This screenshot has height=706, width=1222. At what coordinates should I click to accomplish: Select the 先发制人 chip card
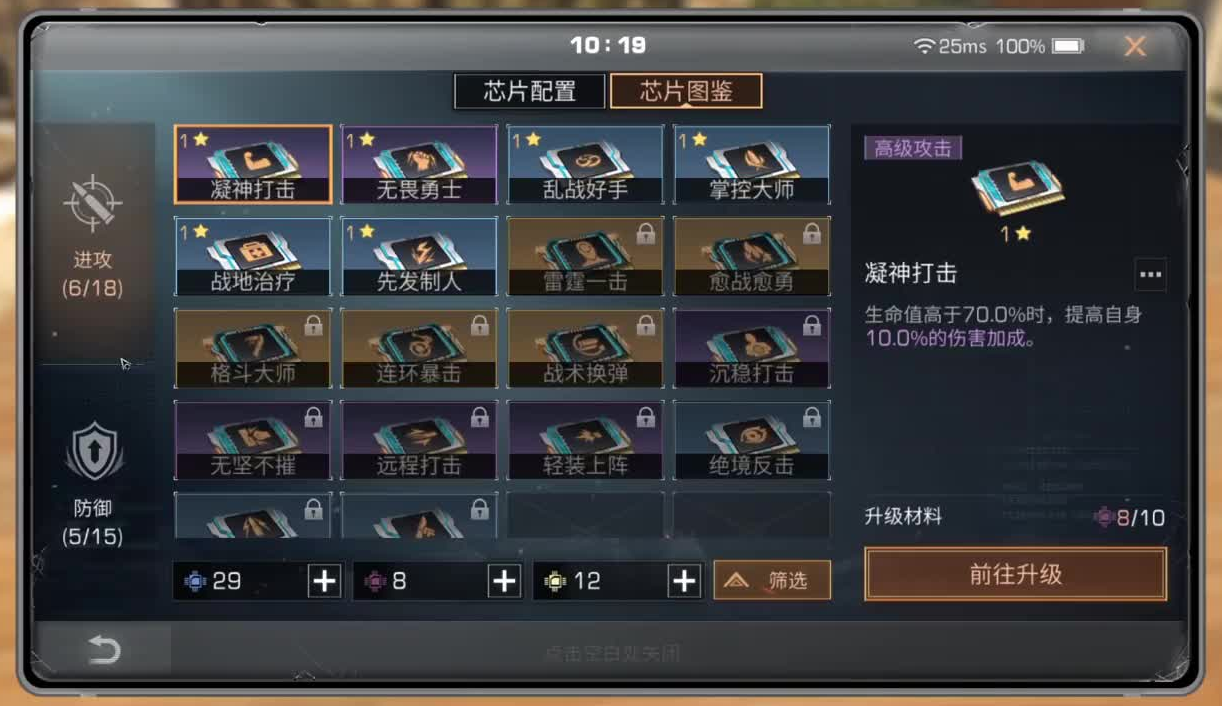coord(419,257)
